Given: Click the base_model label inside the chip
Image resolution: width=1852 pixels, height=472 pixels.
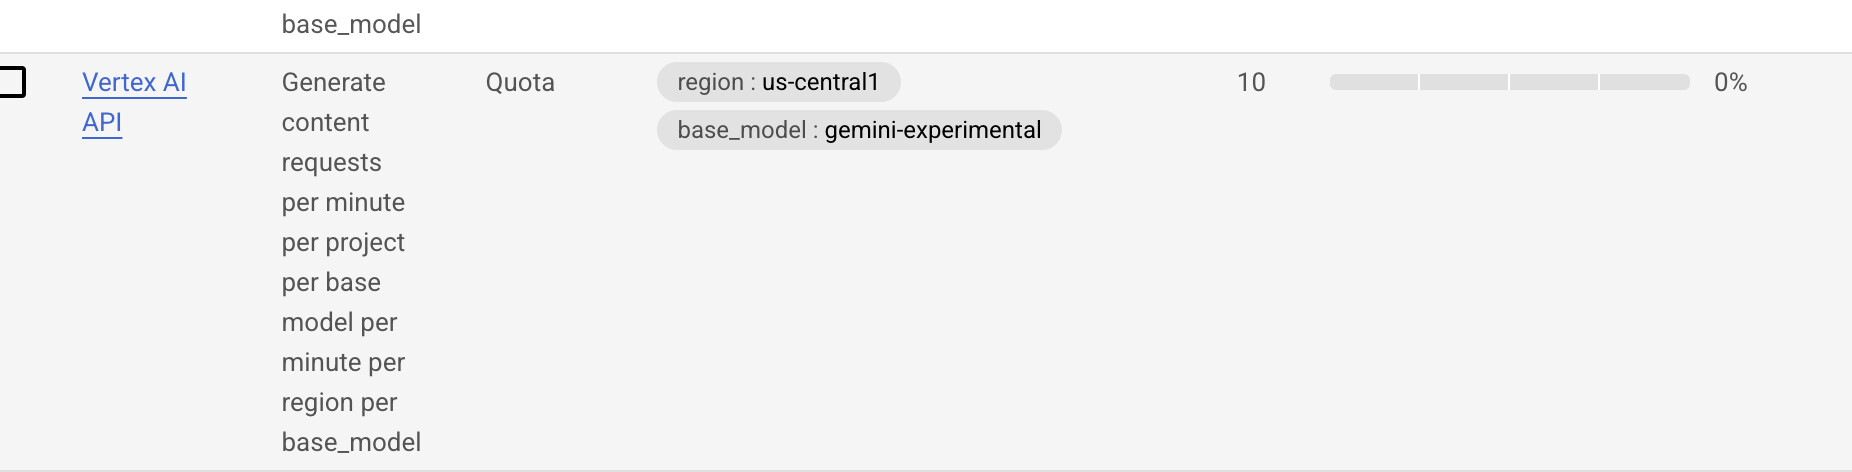Looking at the screenshot, I should 741,130.
